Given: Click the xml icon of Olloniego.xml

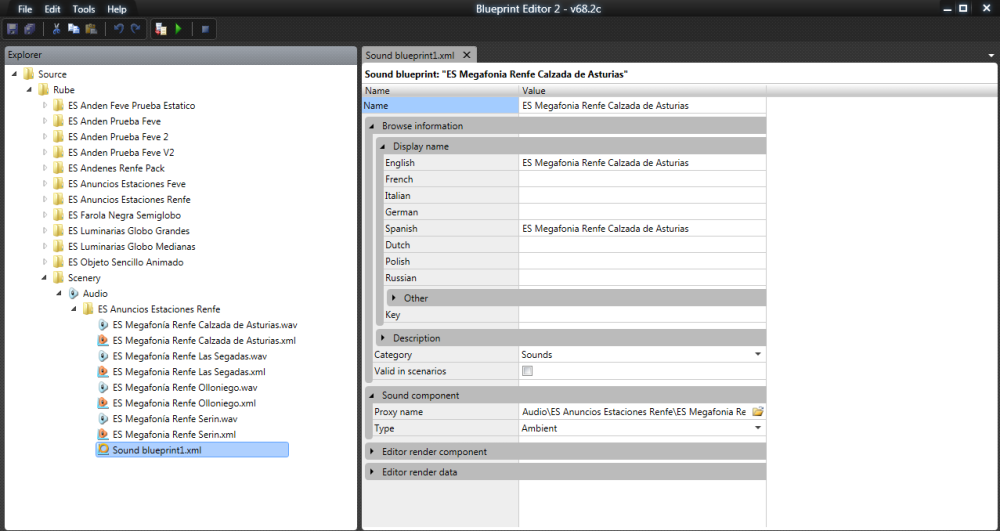Looking at the screenshot, I should pos(103,403).
